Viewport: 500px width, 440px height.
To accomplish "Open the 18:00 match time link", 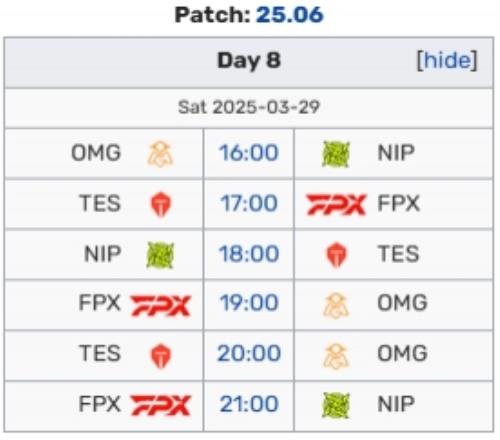I will [x=249, y=254].
